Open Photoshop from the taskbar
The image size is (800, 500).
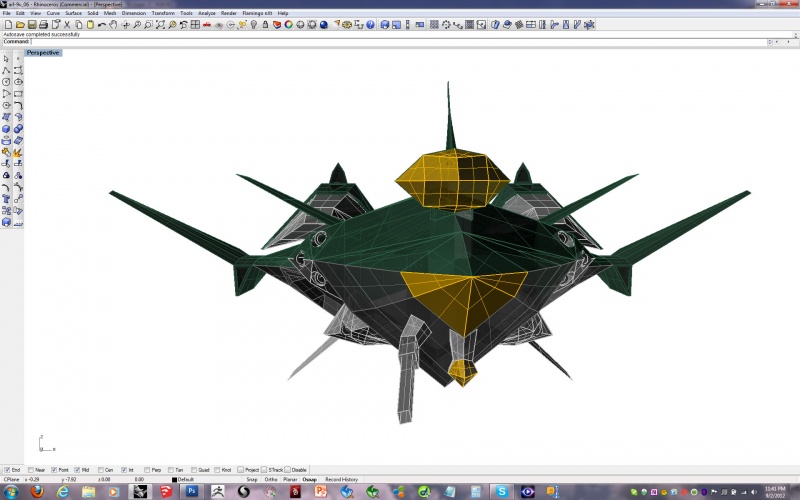(191, 492)
